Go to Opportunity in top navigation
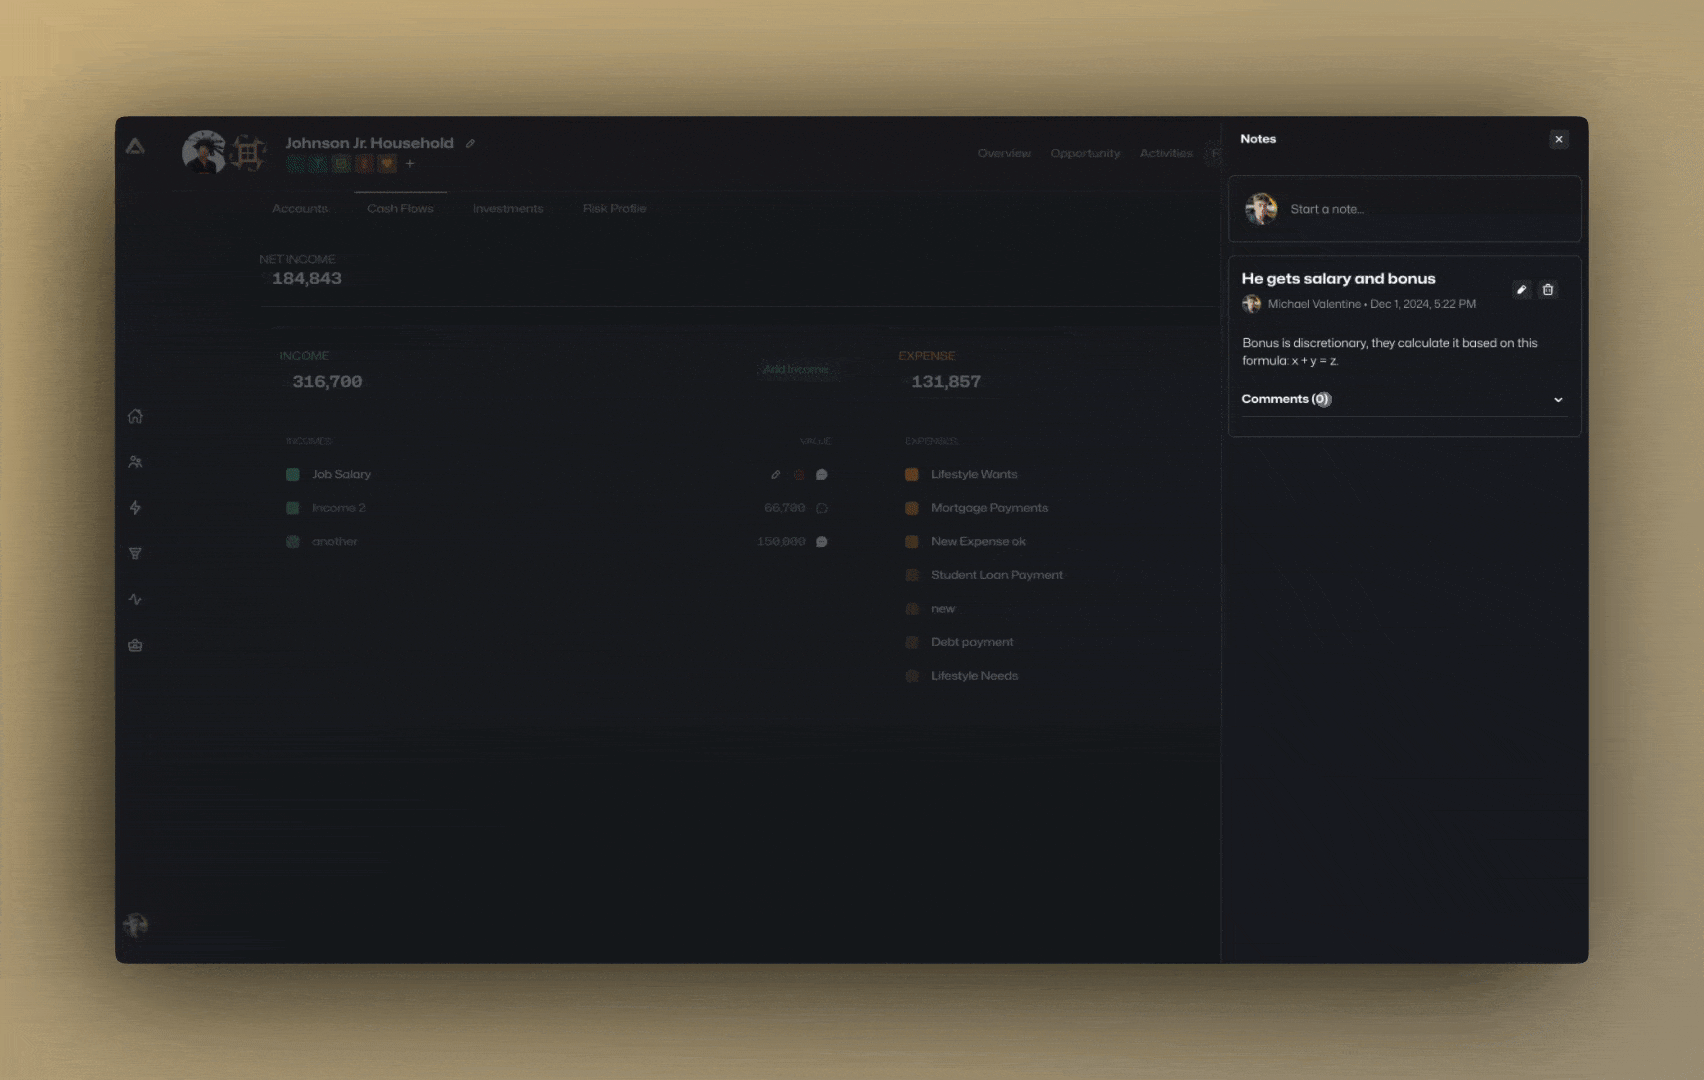Viewport: 1704px width, 1080px height. click(1085, 153)
